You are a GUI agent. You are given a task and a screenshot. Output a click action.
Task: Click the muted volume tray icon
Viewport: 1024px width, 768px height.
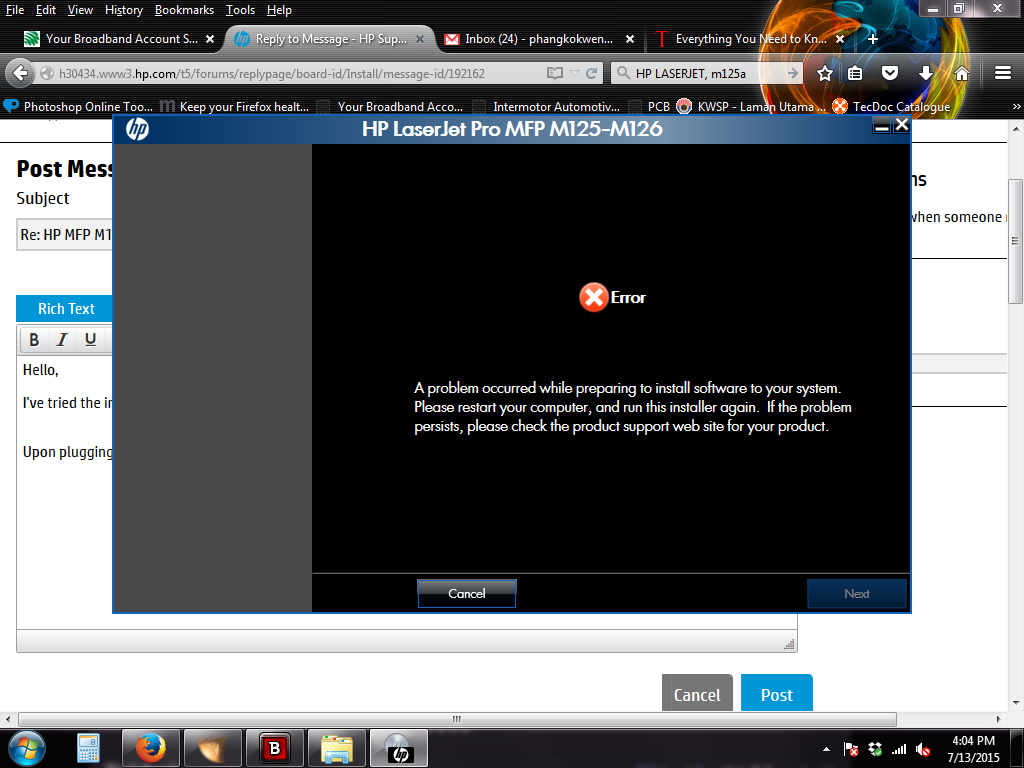tap(923, 749)
